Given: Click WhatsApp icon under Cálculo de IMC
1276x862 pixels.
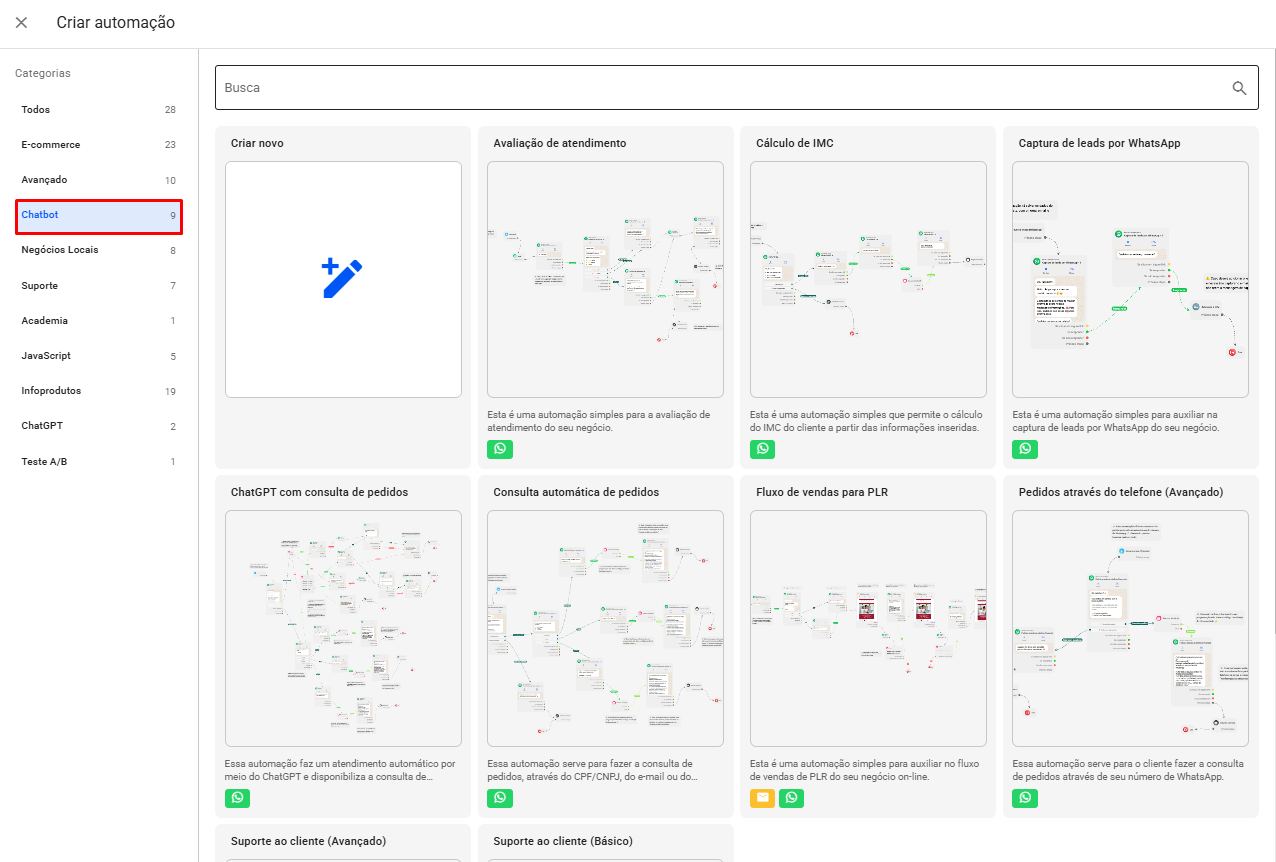Looking at the screenshot, I should [763, 449].
